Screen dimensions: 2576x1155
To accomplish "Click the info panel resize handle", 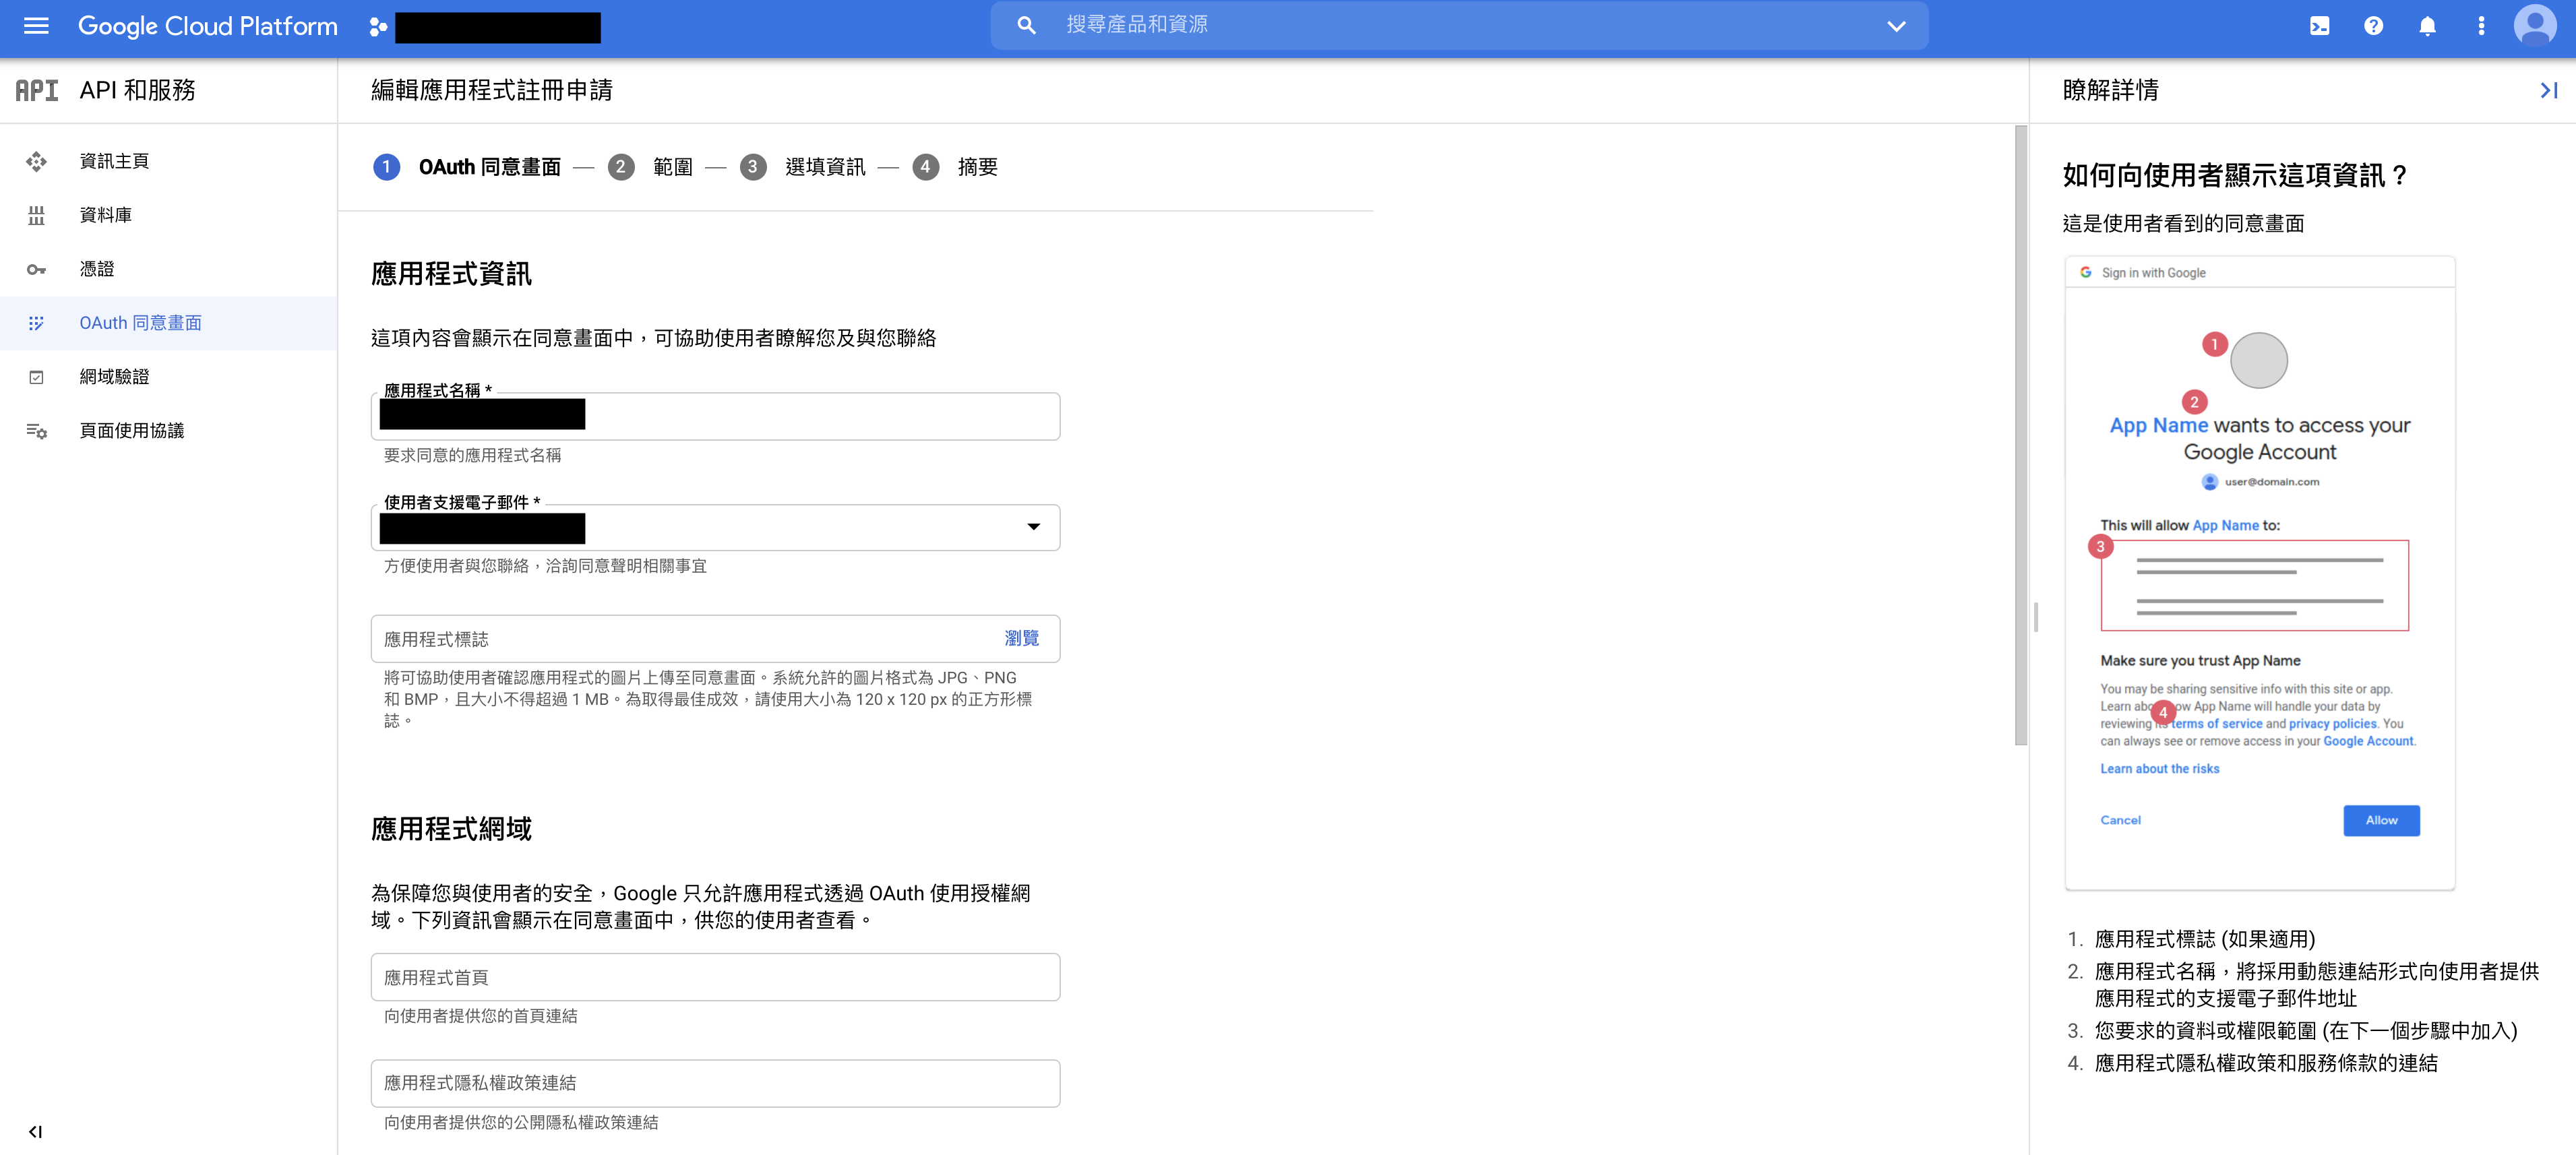I will click(x=2035, y=616).
